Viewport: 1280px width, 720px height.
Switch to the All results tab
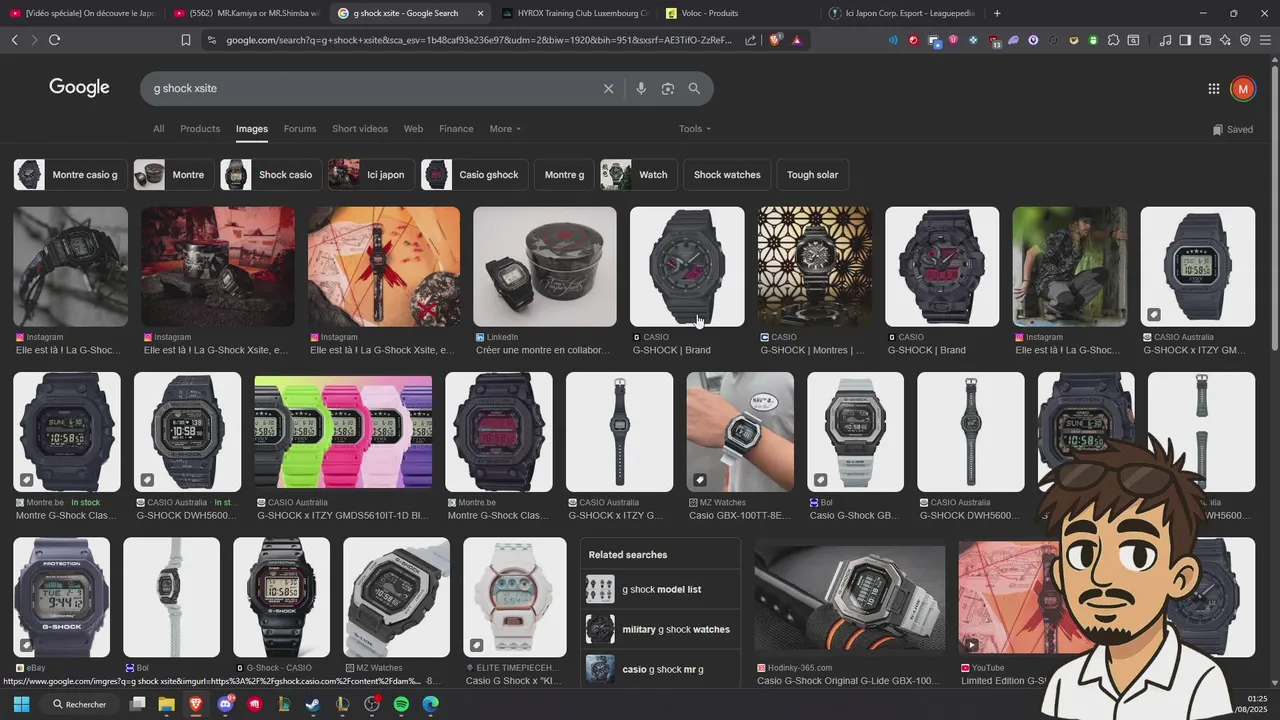point(158,129)
